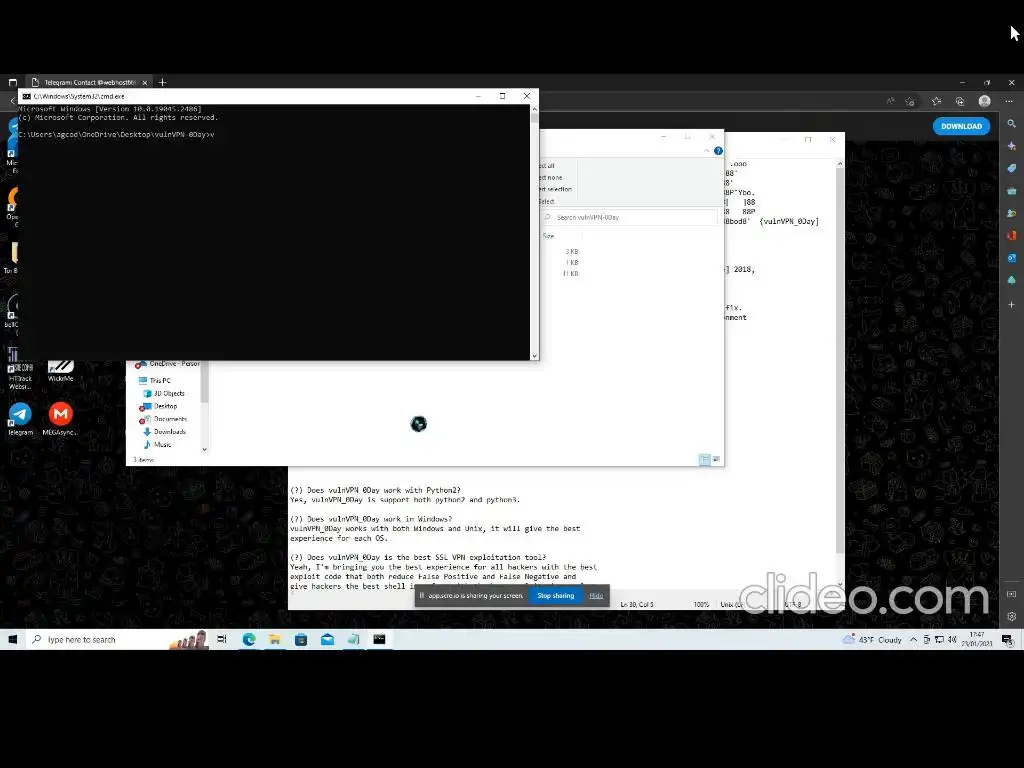
Task: Add this page to favorites
Action: click(x=910, y=101)
